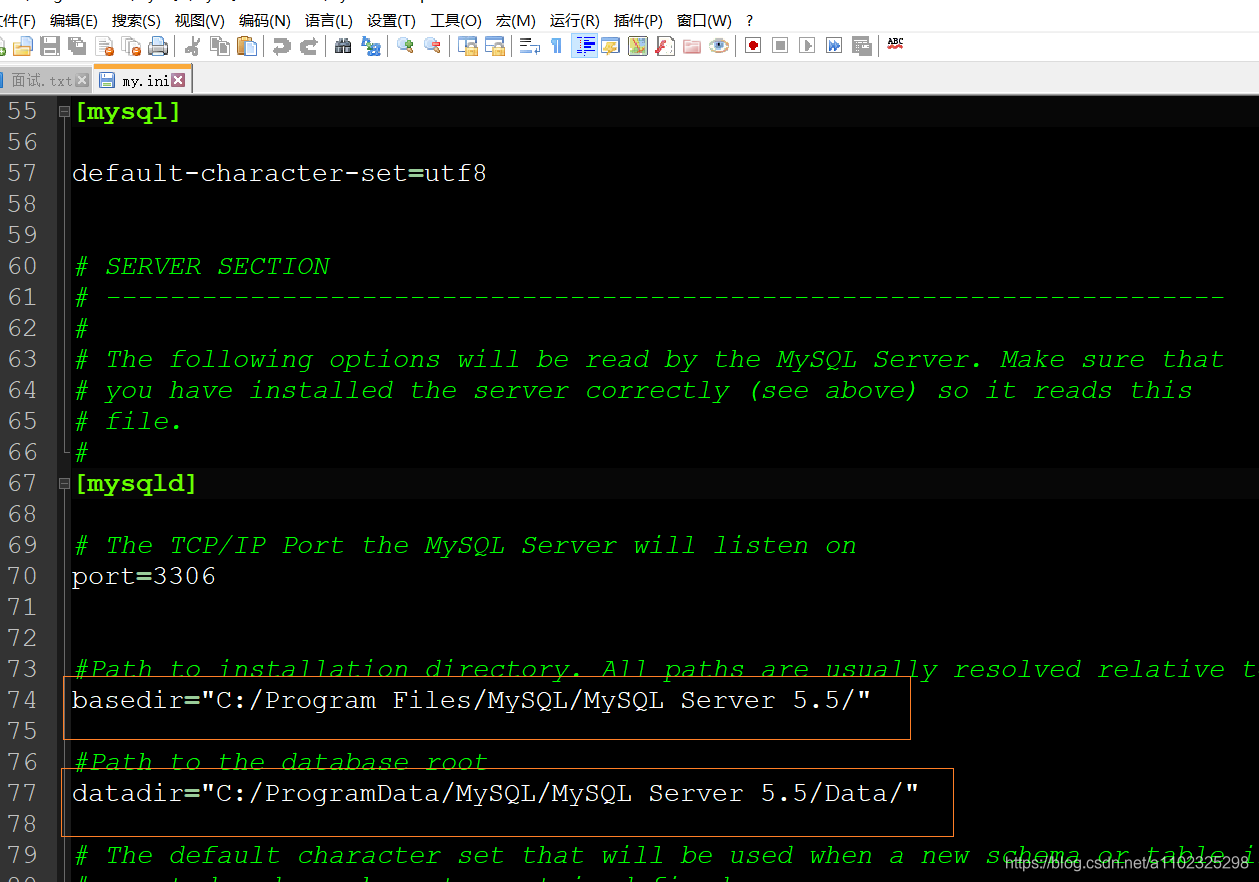Viewport: 1259px width, 882px height.
Task: Click the port=3306 line
Action: (144, 577)
